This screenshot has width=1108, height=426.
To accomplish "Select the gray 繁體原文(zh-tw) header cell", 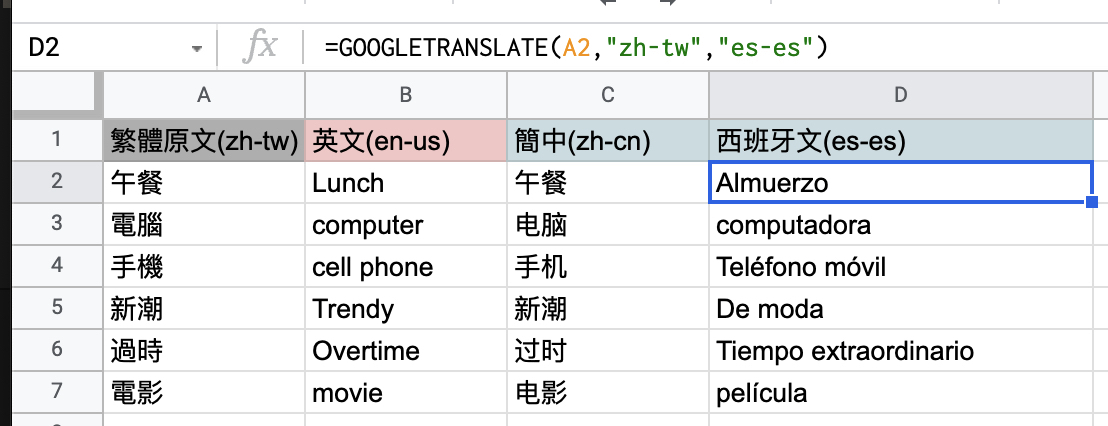I will [x=204, y=142].
